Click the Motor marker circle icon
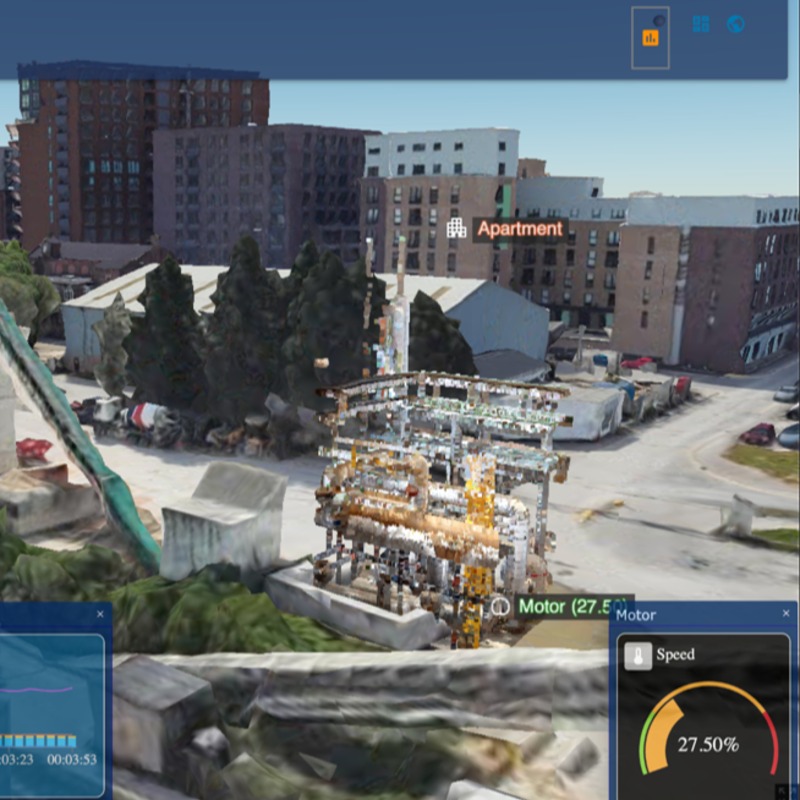 (500, 606)
